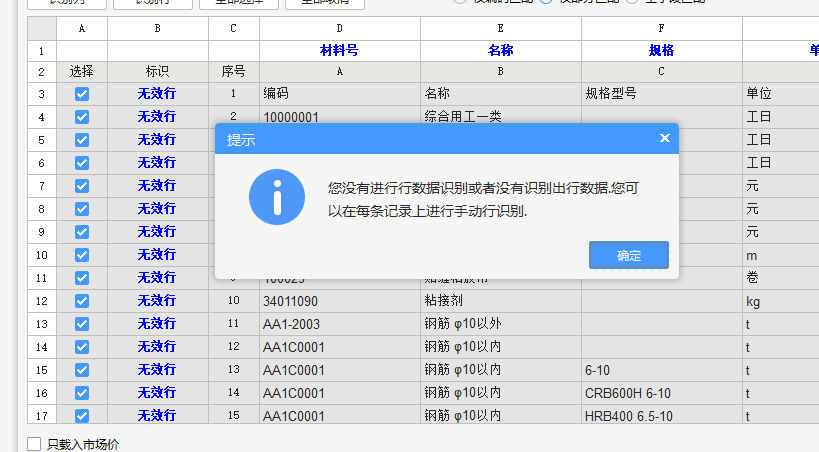
Task: Click the kg unit cell
Action: click(x=780, y=301)
